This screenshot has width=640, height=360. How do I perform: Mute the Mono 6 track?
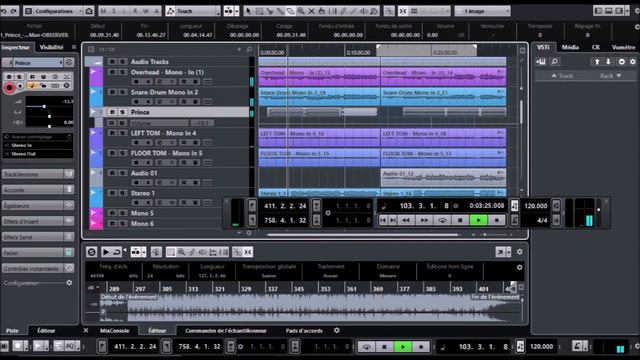[112, 223]
